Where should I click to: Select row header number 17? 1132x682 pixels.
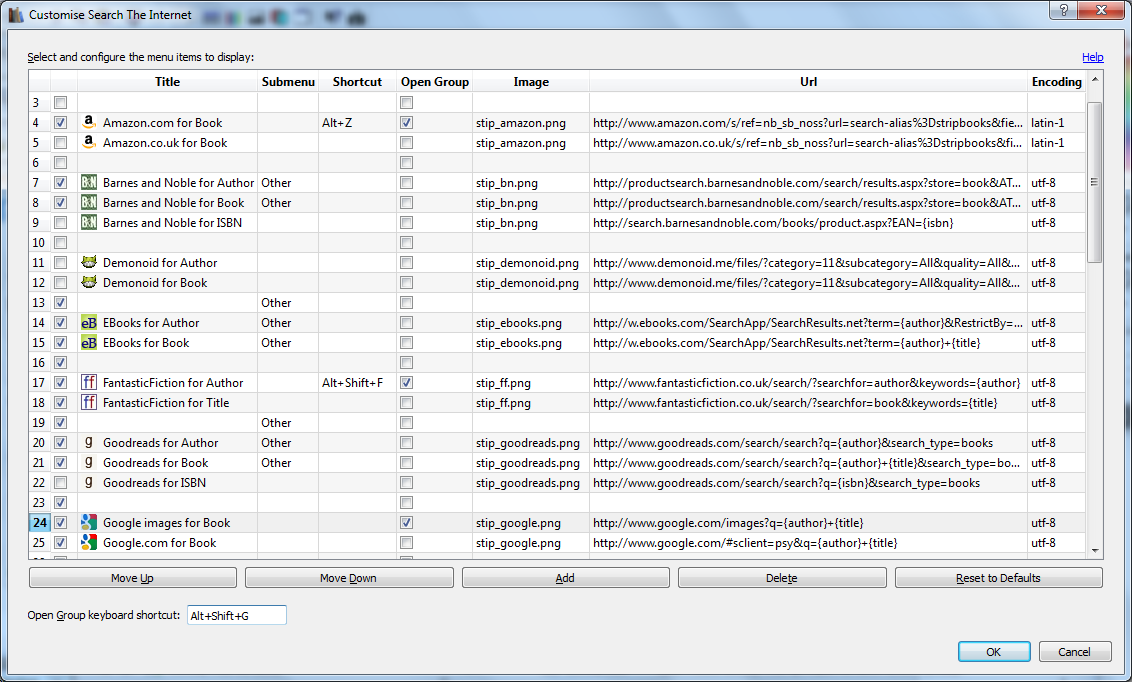coord(39,382)
